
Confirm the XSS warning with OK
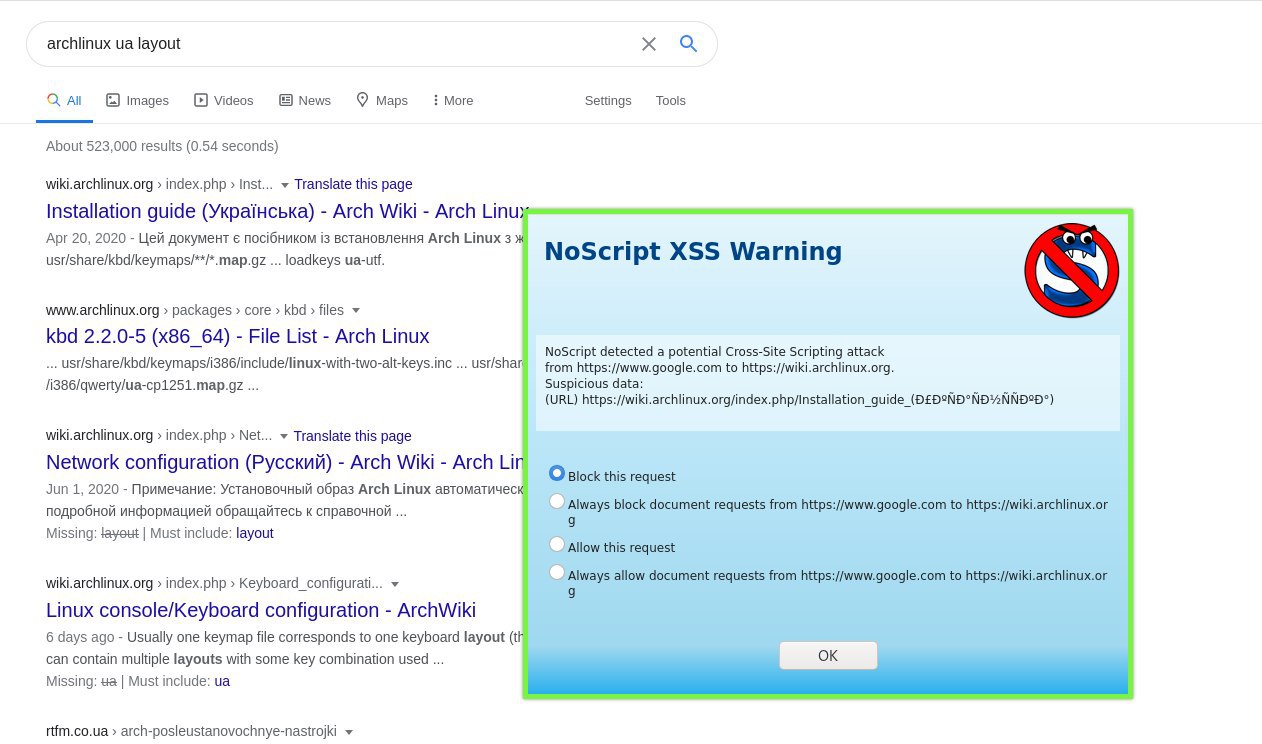(828, 656)
